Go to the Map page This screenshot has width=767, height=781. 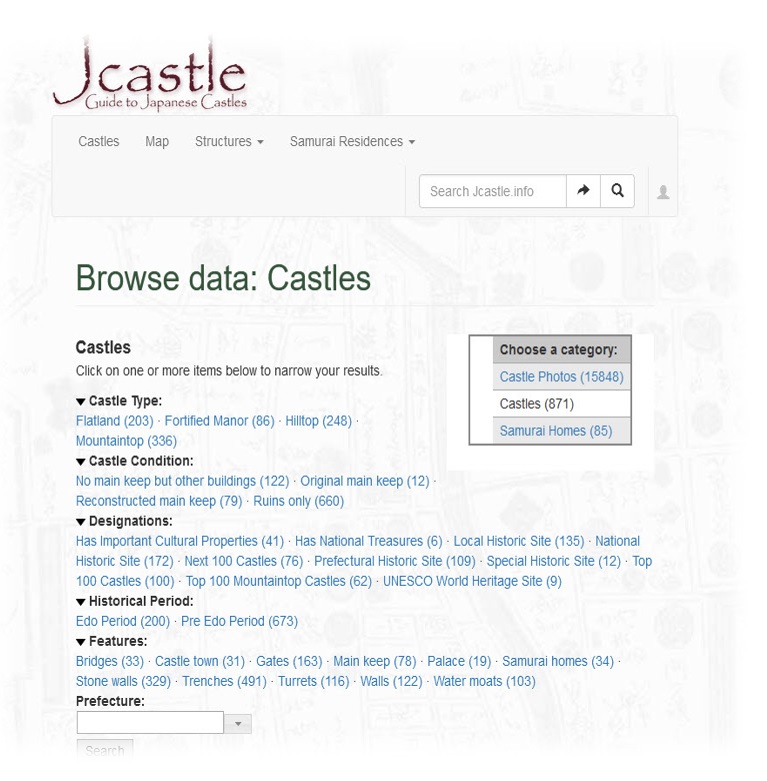(x=157, y=141)
